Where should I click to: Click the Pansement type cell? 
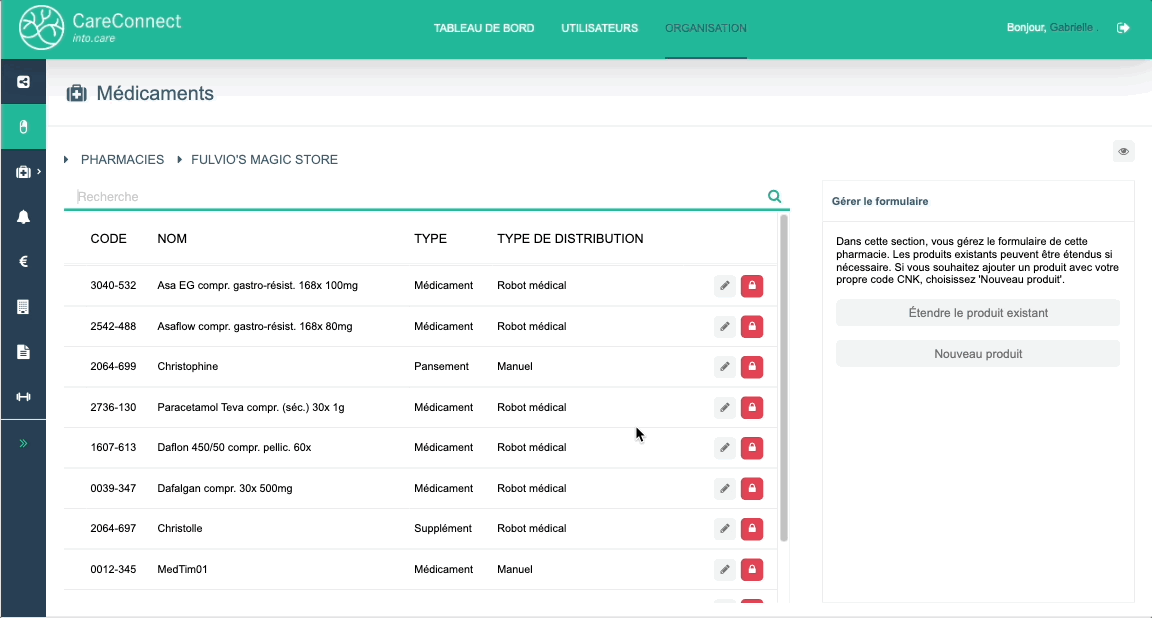click(x=442, y=366)
